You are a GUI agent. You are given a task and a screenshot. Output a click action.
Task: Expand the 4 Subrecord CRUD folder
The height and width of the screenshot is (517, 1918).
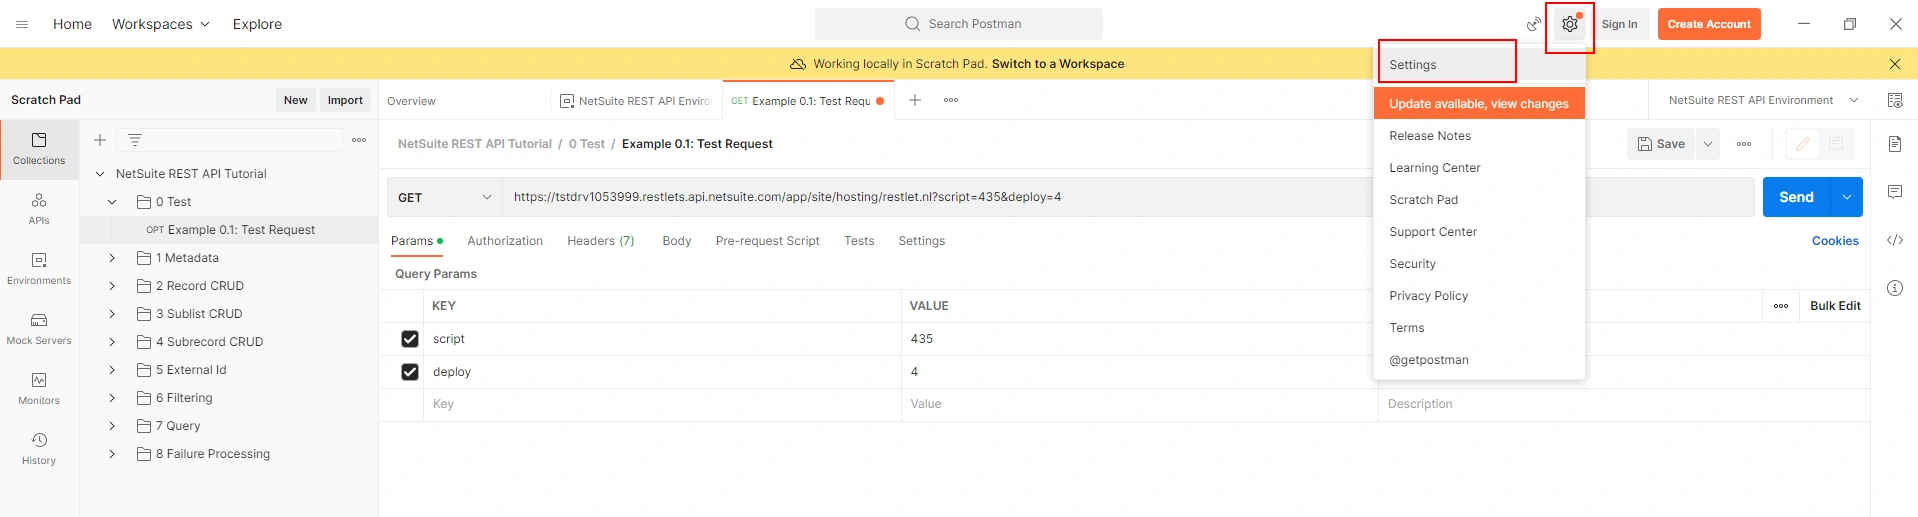(112, 342)
